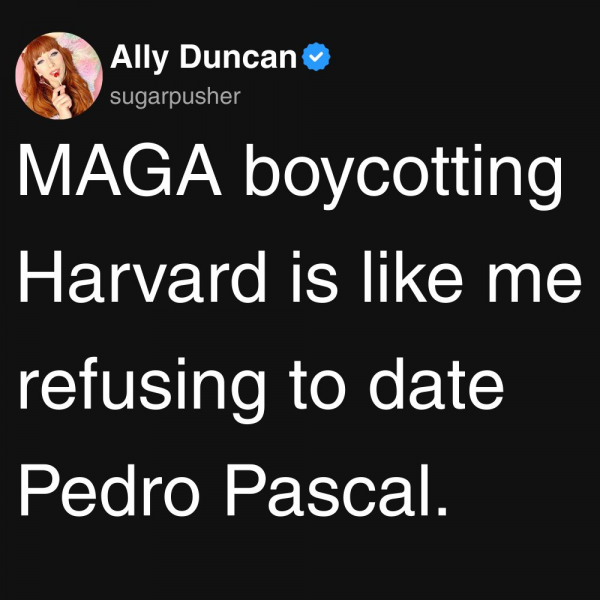Click the first name Ally in the header
600x600 pixels.
[x=139, y=58]
